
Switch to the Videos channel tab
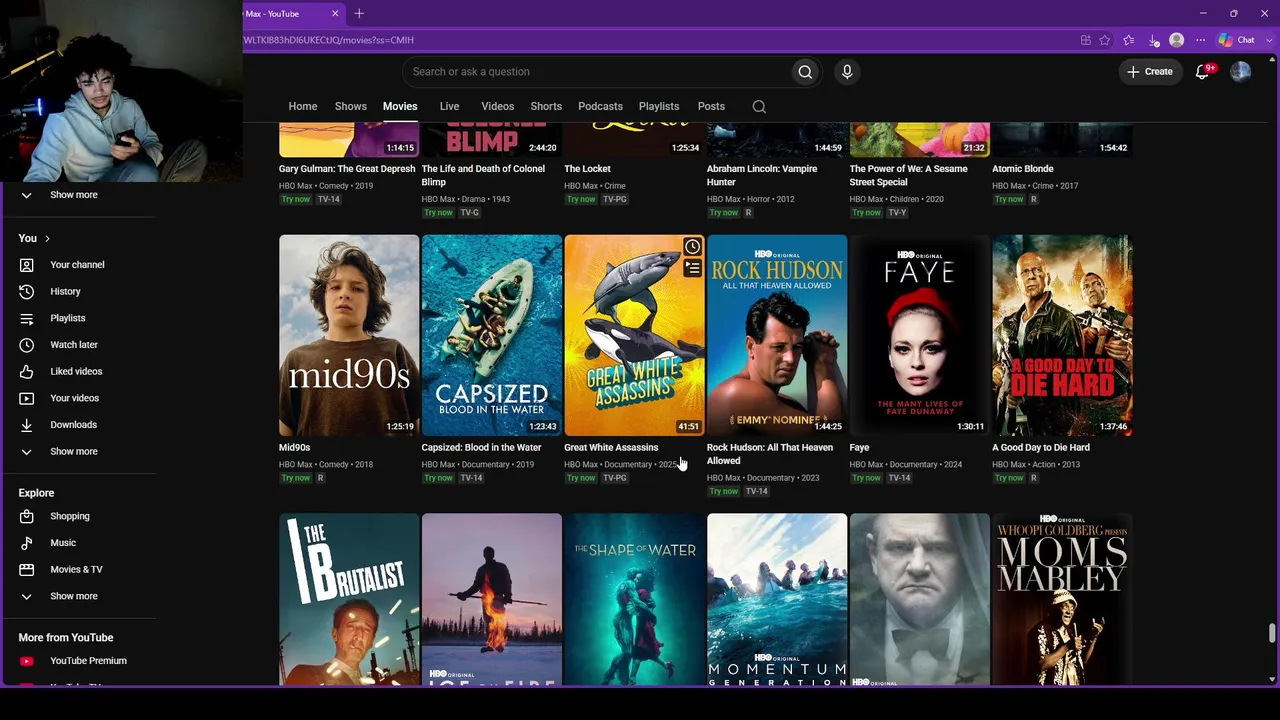coord(497,106)
